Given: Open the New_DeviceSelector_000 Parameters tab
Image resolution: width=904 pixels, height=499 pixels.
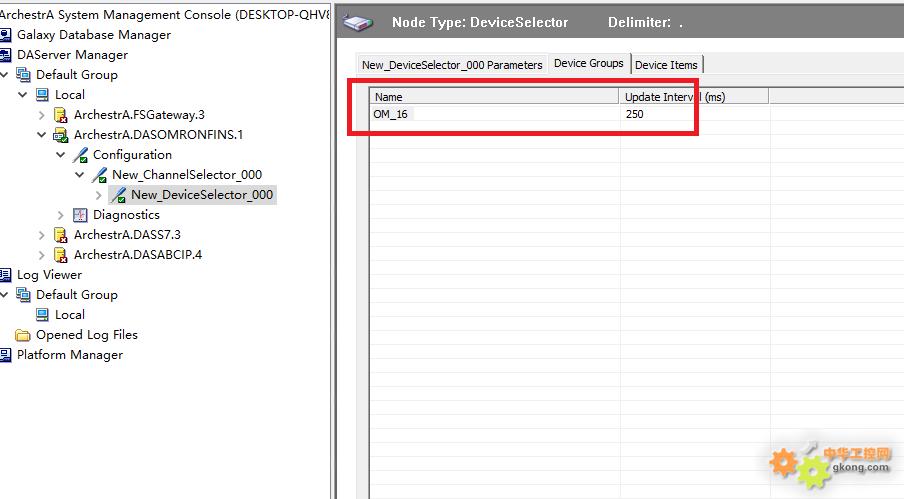Looking at the screenshot, I should (x=452, y=65).
